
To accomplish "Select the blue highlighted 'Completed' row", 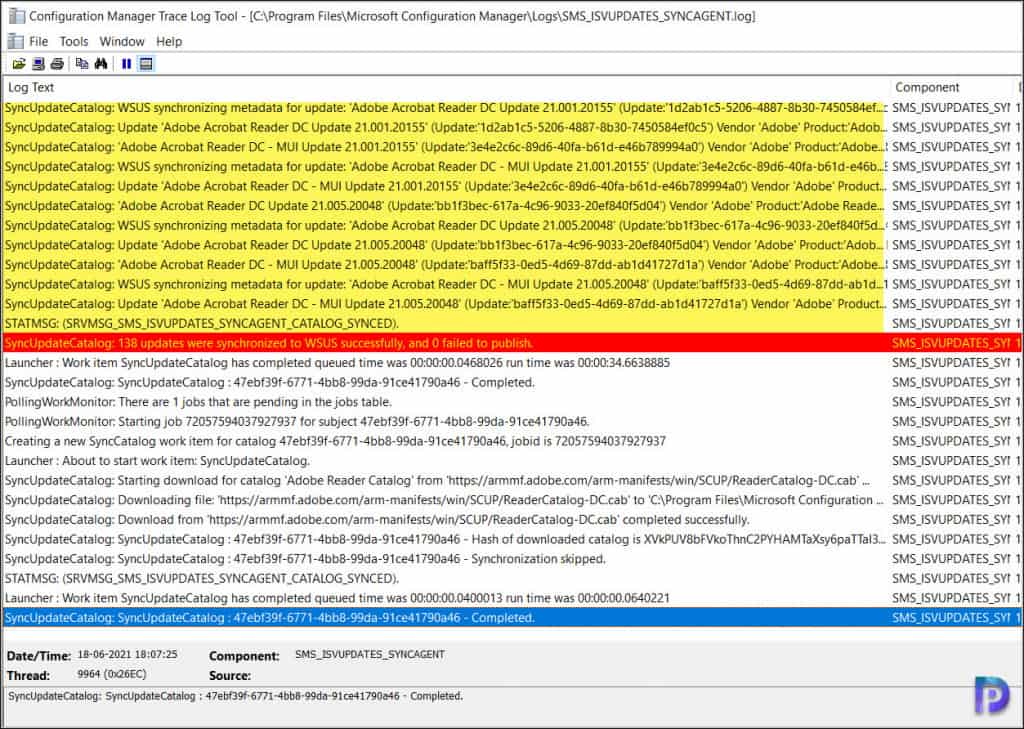I will tap(512, 617).
